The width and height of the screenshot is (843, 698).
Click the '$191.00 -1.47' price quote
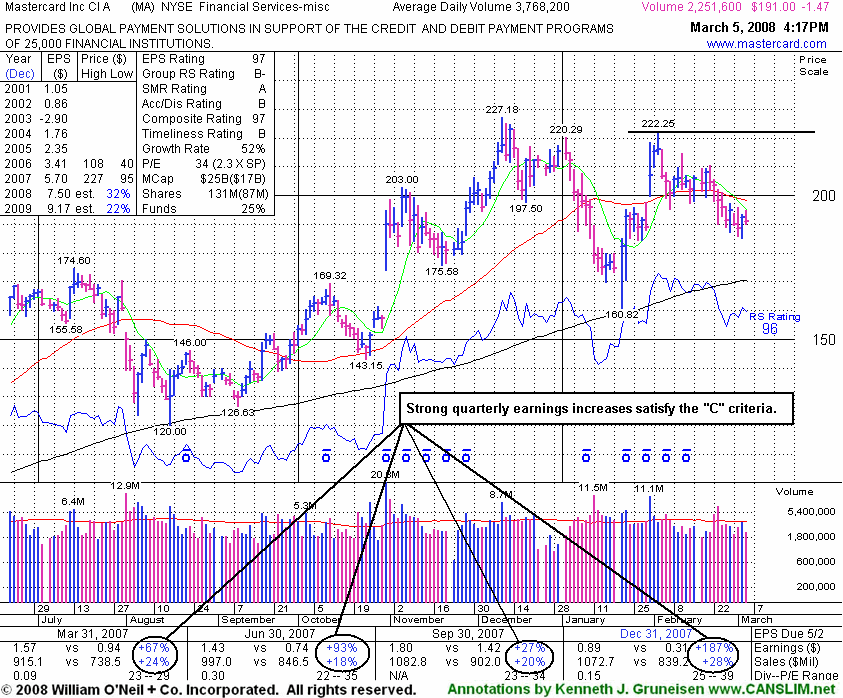[x=790, y=7]
